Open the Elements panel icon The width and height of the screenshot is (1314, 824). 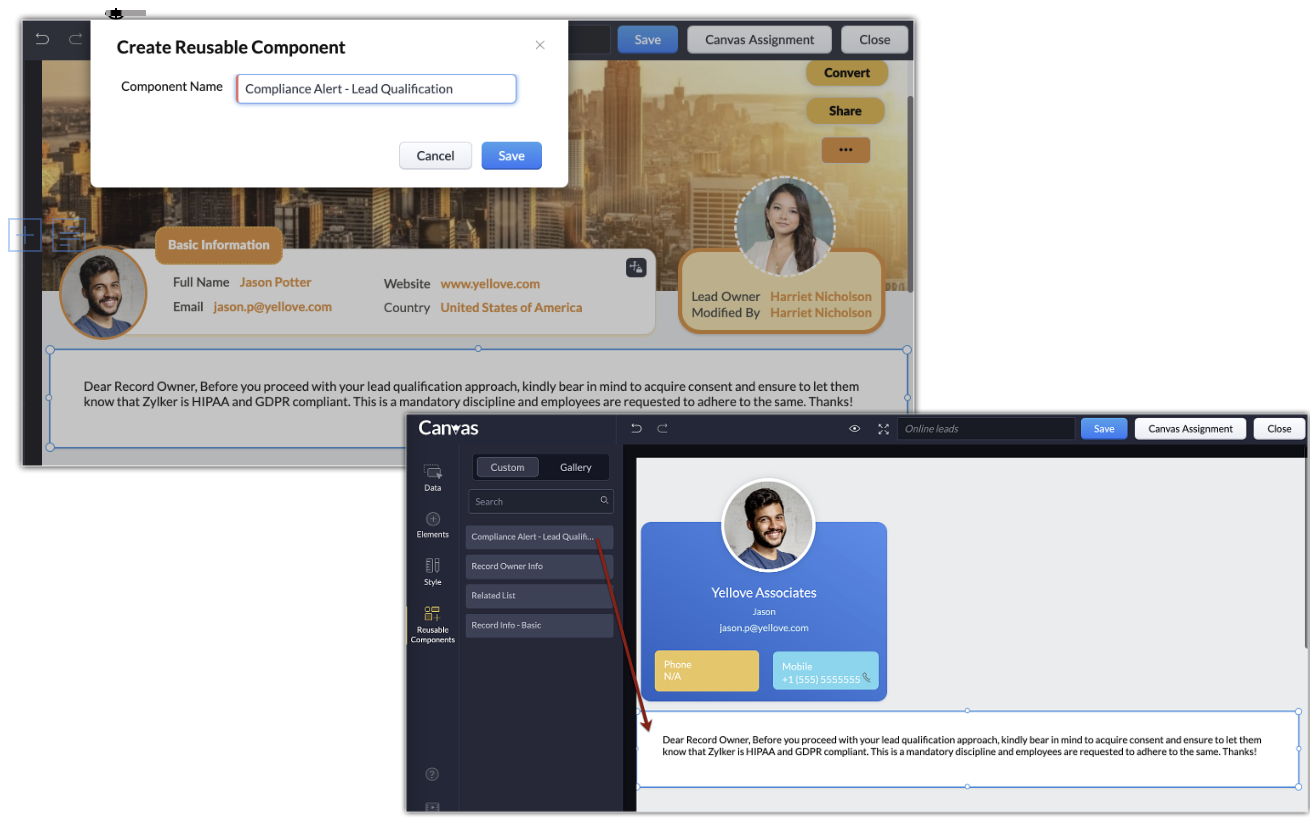click(x=432, y=524)
